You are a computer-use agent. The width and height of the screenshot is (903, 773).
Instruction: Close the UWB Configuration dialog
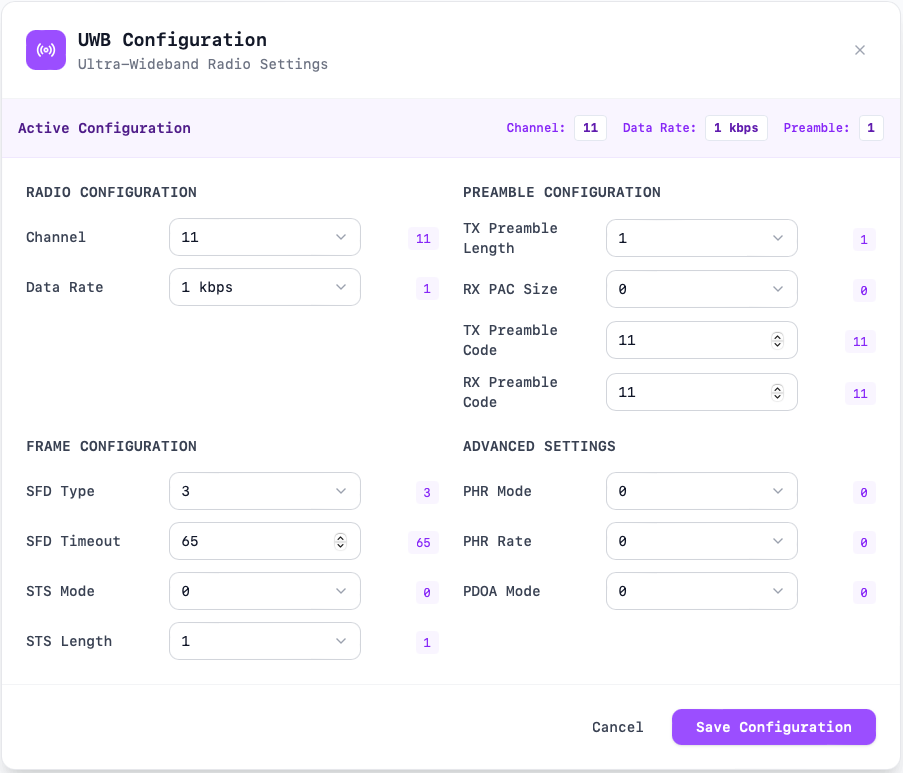[859, 50]
